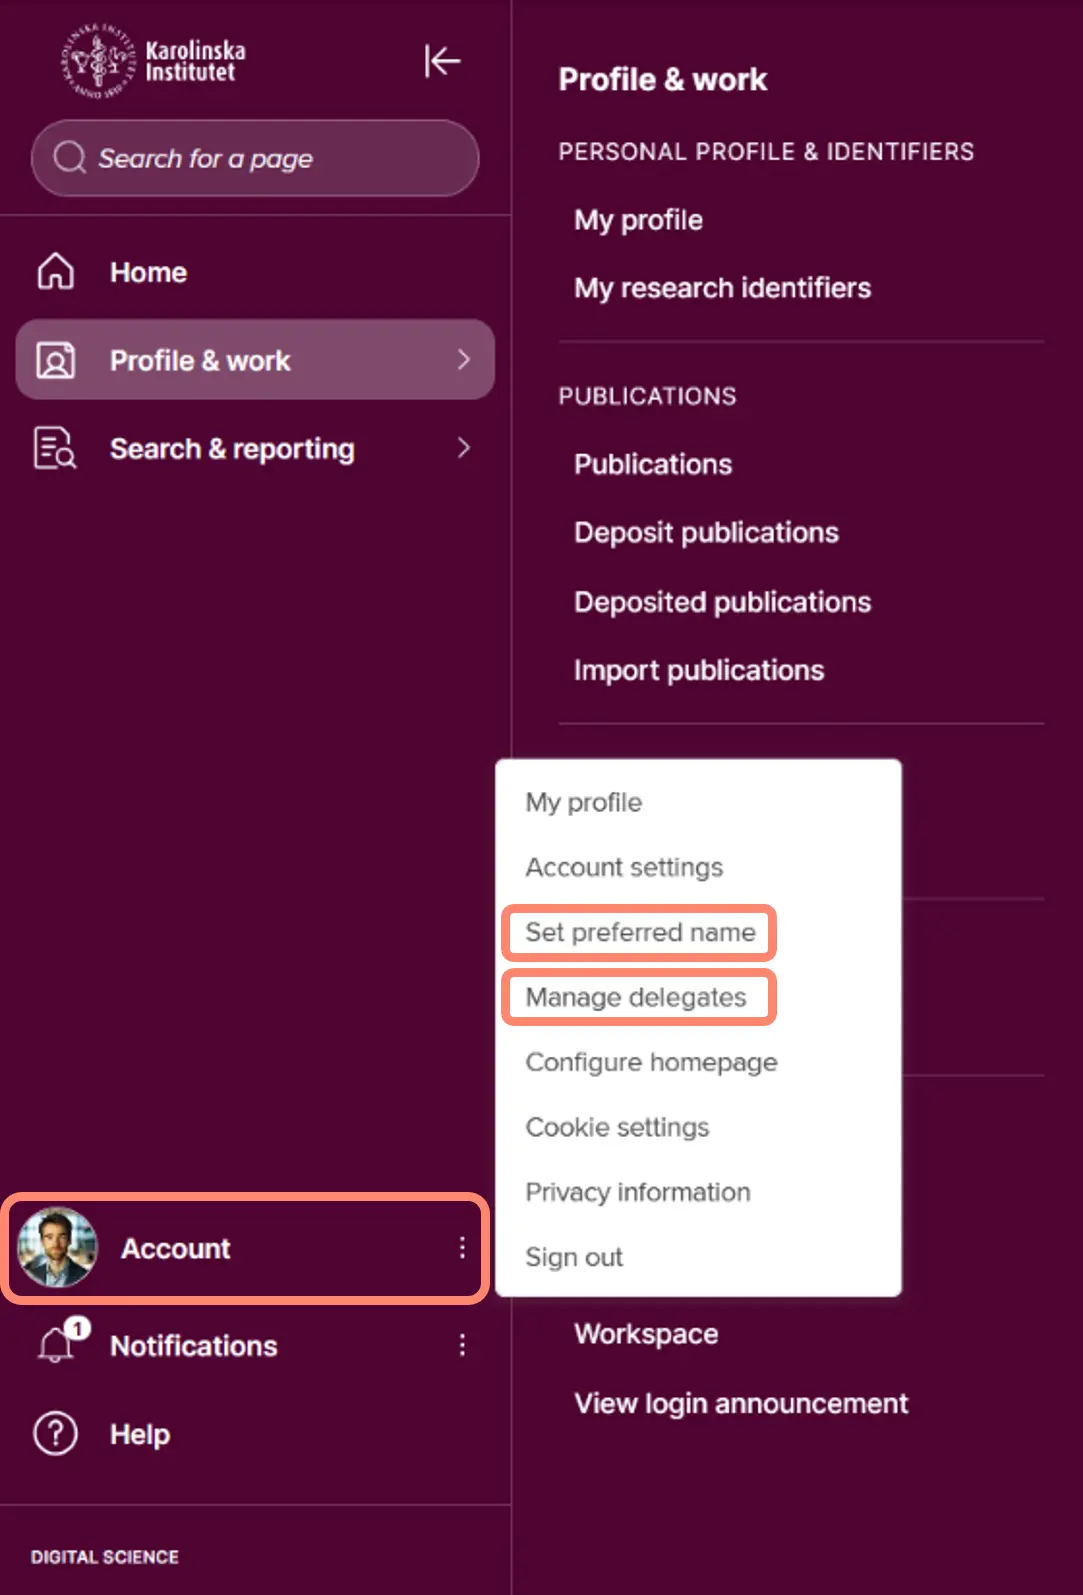Open the Home page
1083x1595 pixels.
[x=147, y=271]
